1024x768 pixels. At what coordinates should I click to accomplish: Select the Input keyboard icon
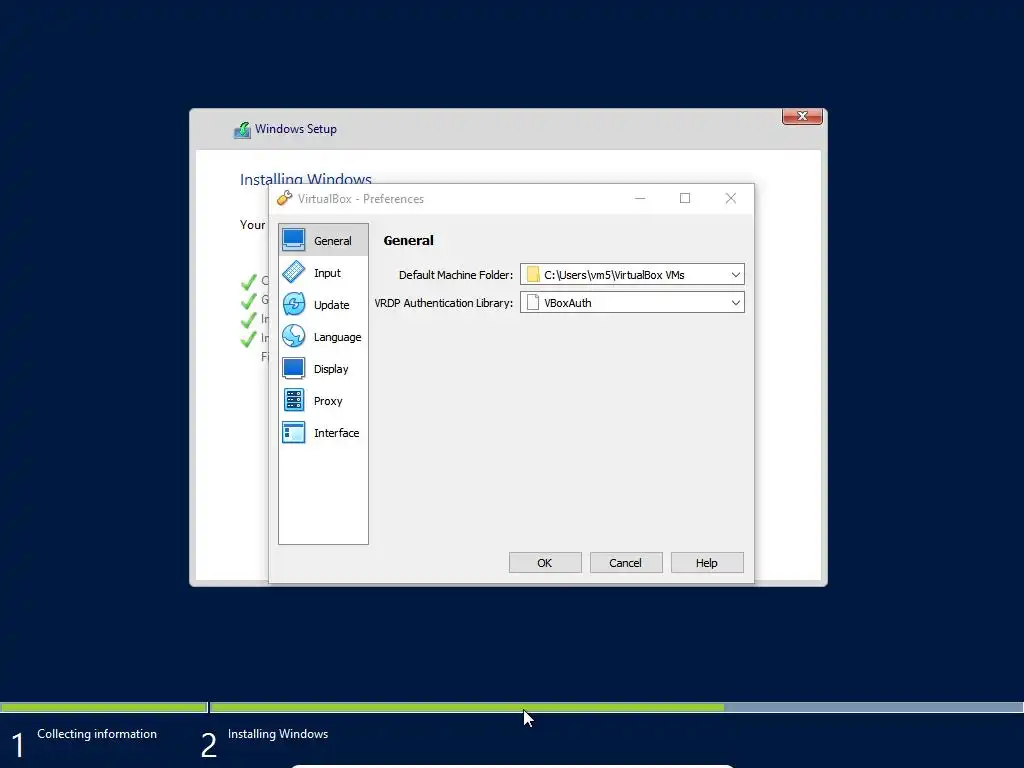(x=293, y=272)
